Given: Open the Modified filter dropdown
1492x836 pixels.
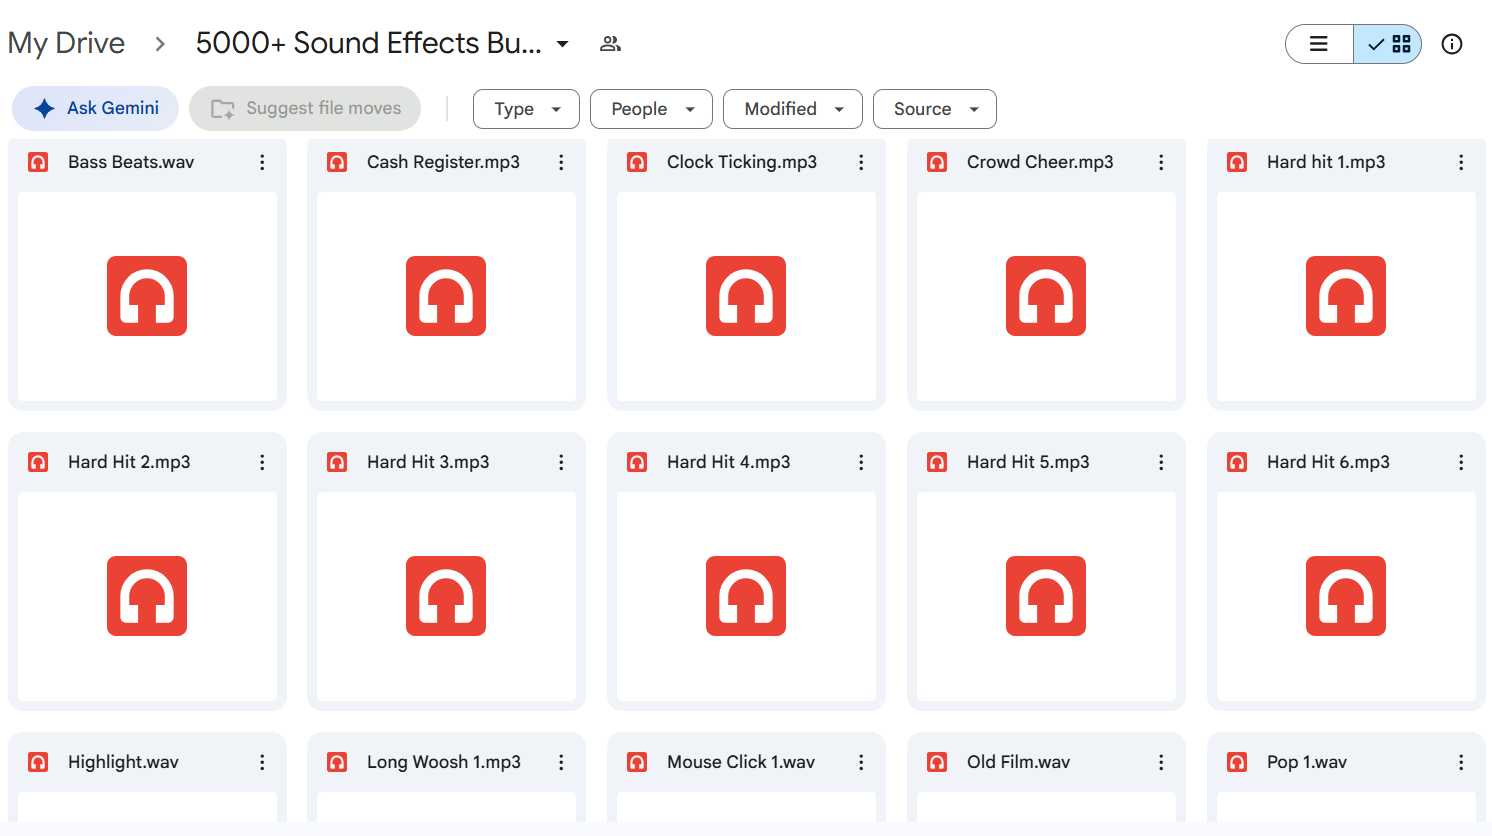Looking at the screenshot, I should 793,109.
